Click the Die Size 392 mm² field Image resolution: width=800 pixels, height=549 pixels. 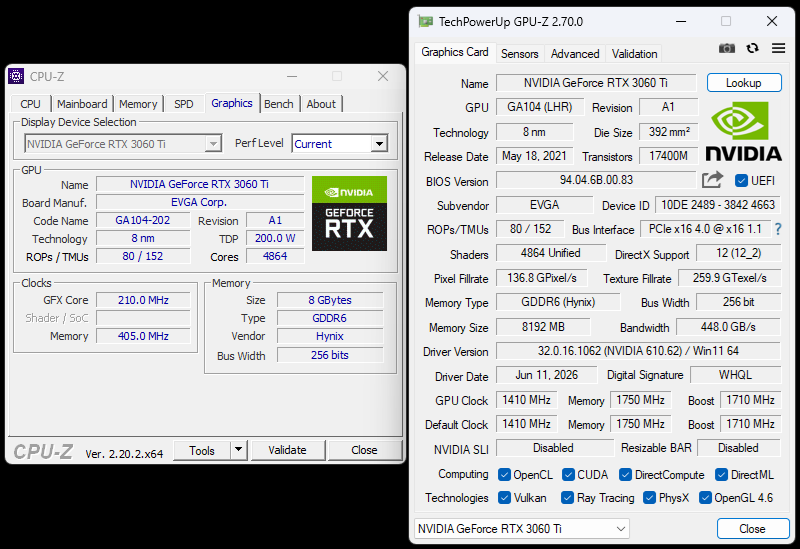[669, 132]
